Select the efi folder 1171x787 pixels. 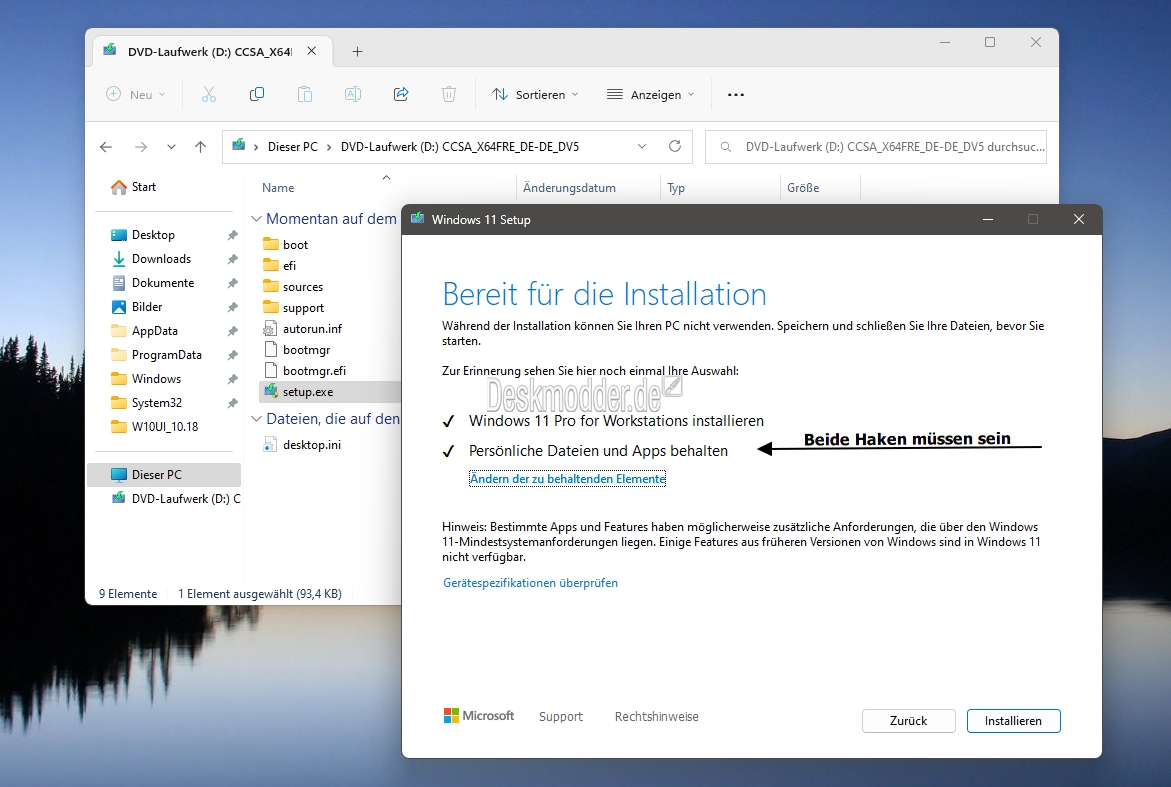point(289,265)
